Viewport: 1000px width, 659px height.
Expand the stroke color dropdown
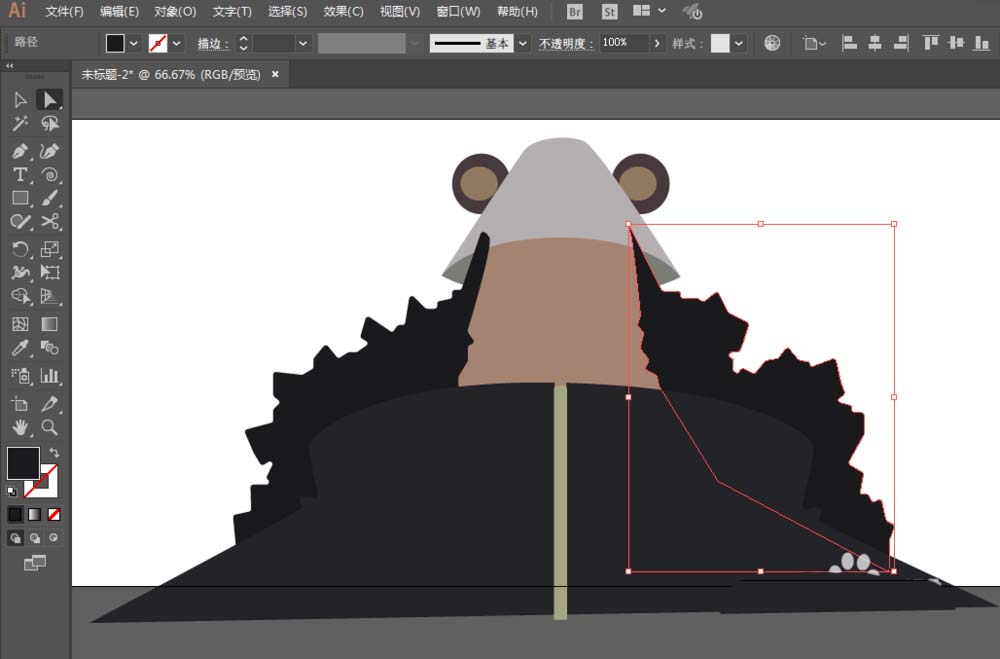tap(177, 43)
